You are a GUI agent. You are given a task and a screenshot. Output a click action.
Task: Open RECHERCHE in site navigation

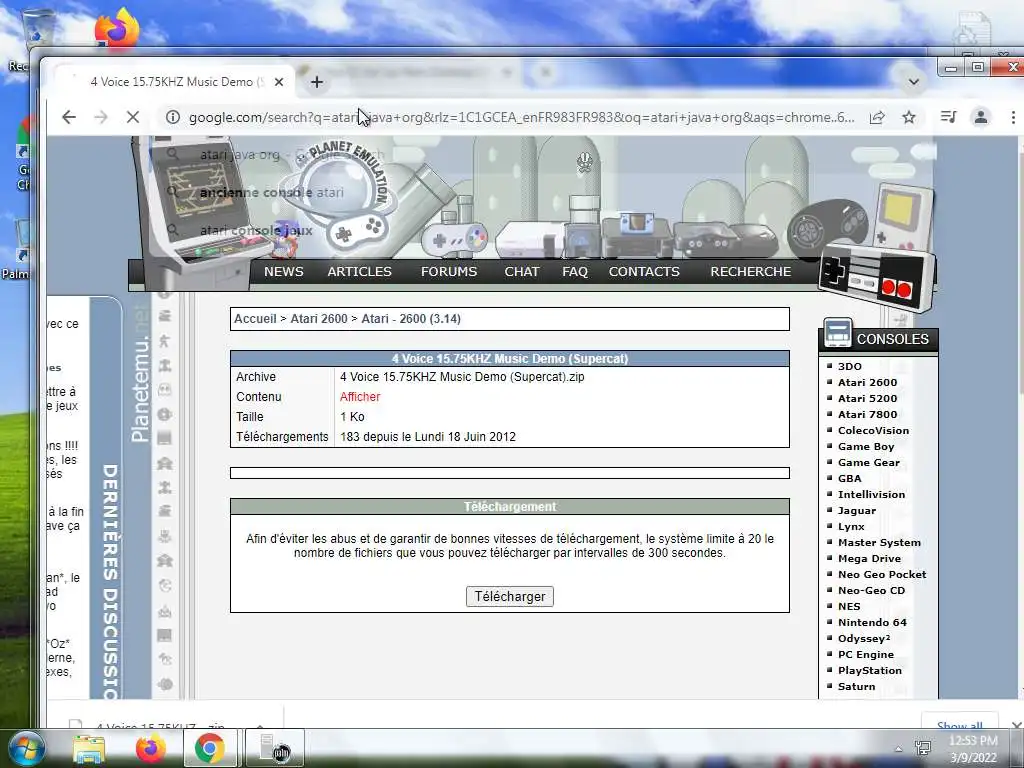click(x=750, y=272)
